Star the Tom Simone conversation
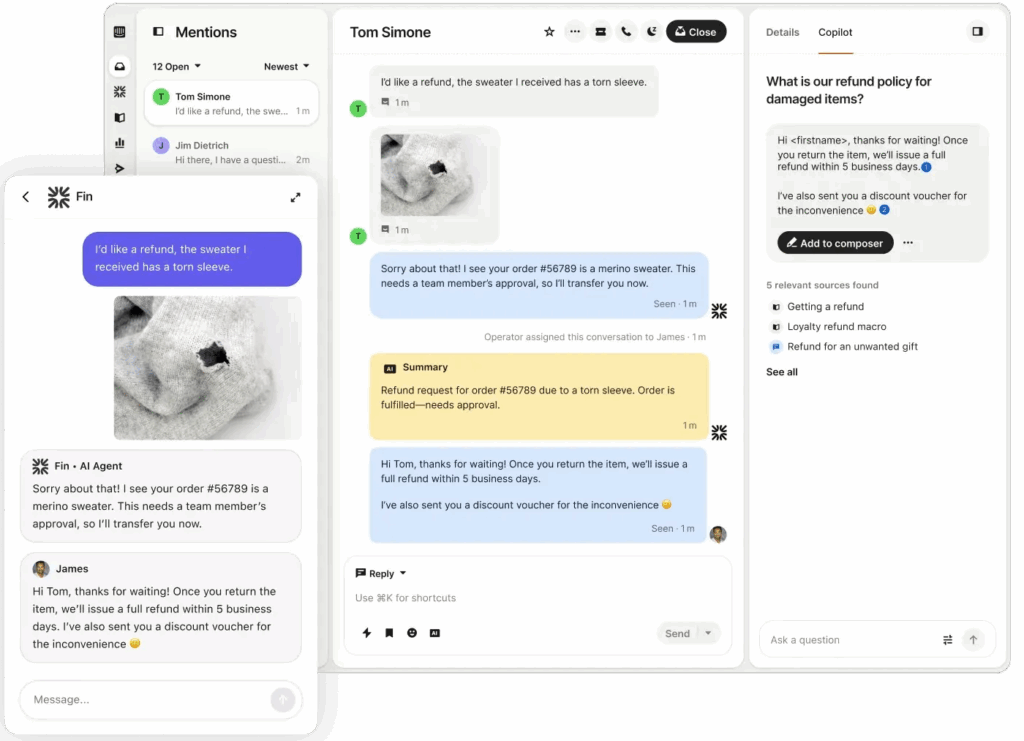The width and height of the screenshot is (1024, 741). tap(549, 31)
